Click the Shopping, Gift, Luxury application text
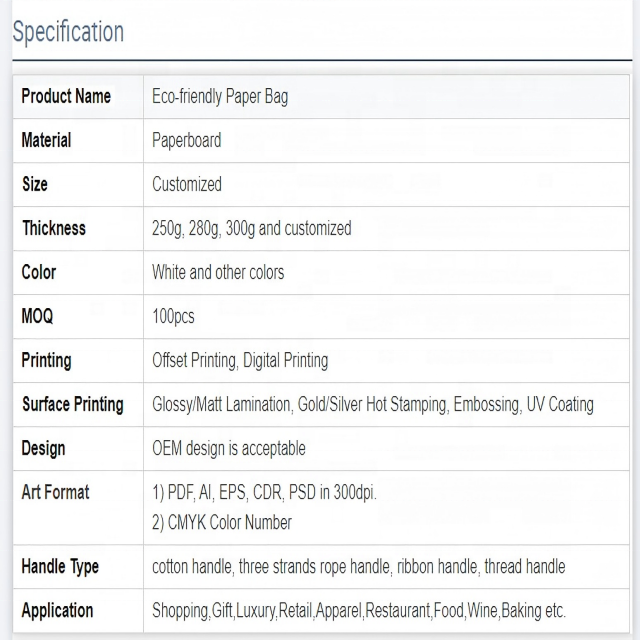Screen dimensions: 640x640 pyautogui.click(x=359, y=611)
